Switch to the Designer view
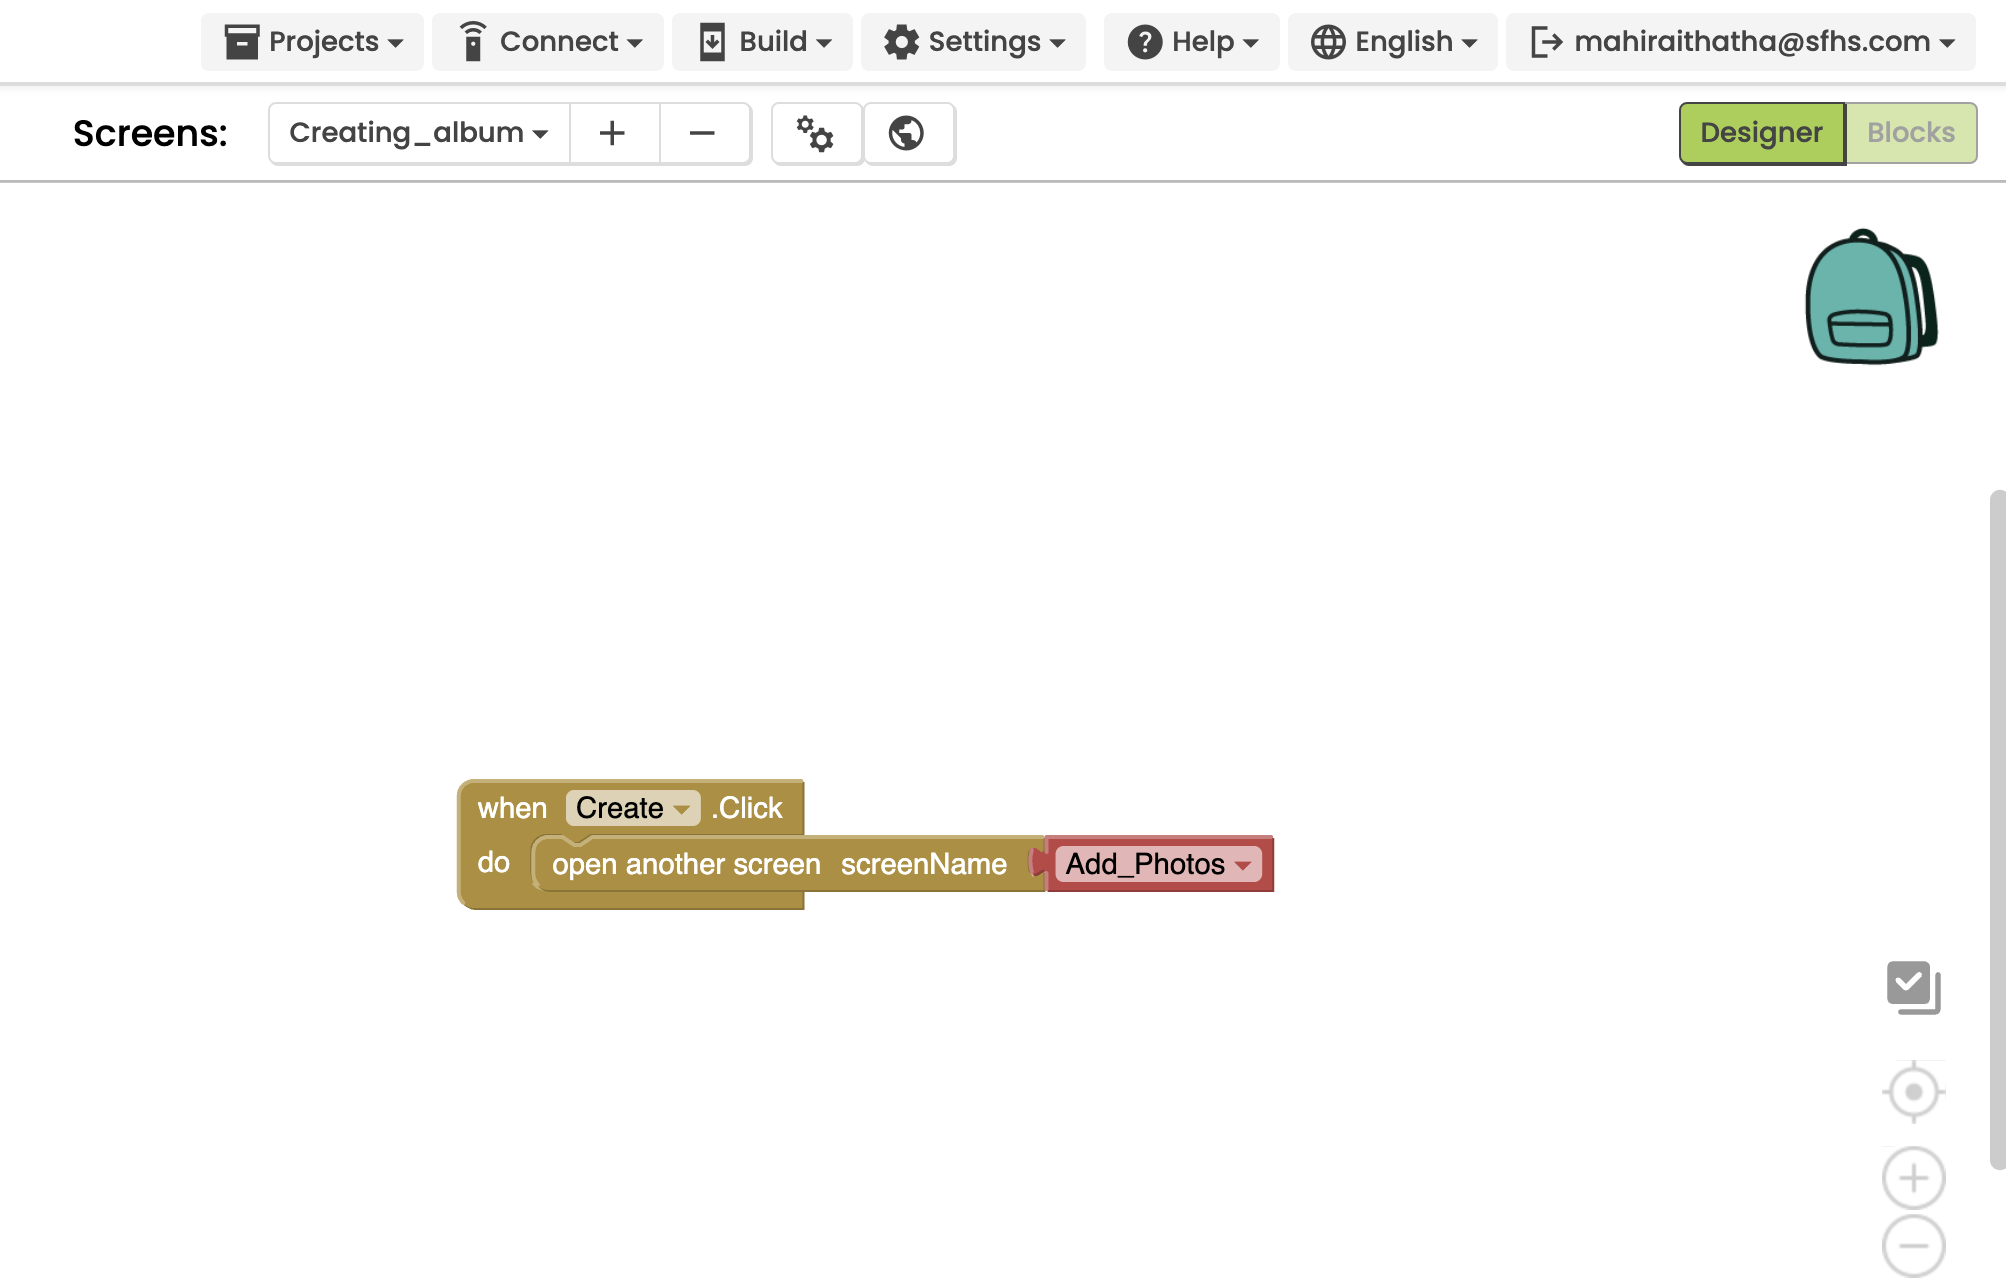 (x=1761, y=133)
